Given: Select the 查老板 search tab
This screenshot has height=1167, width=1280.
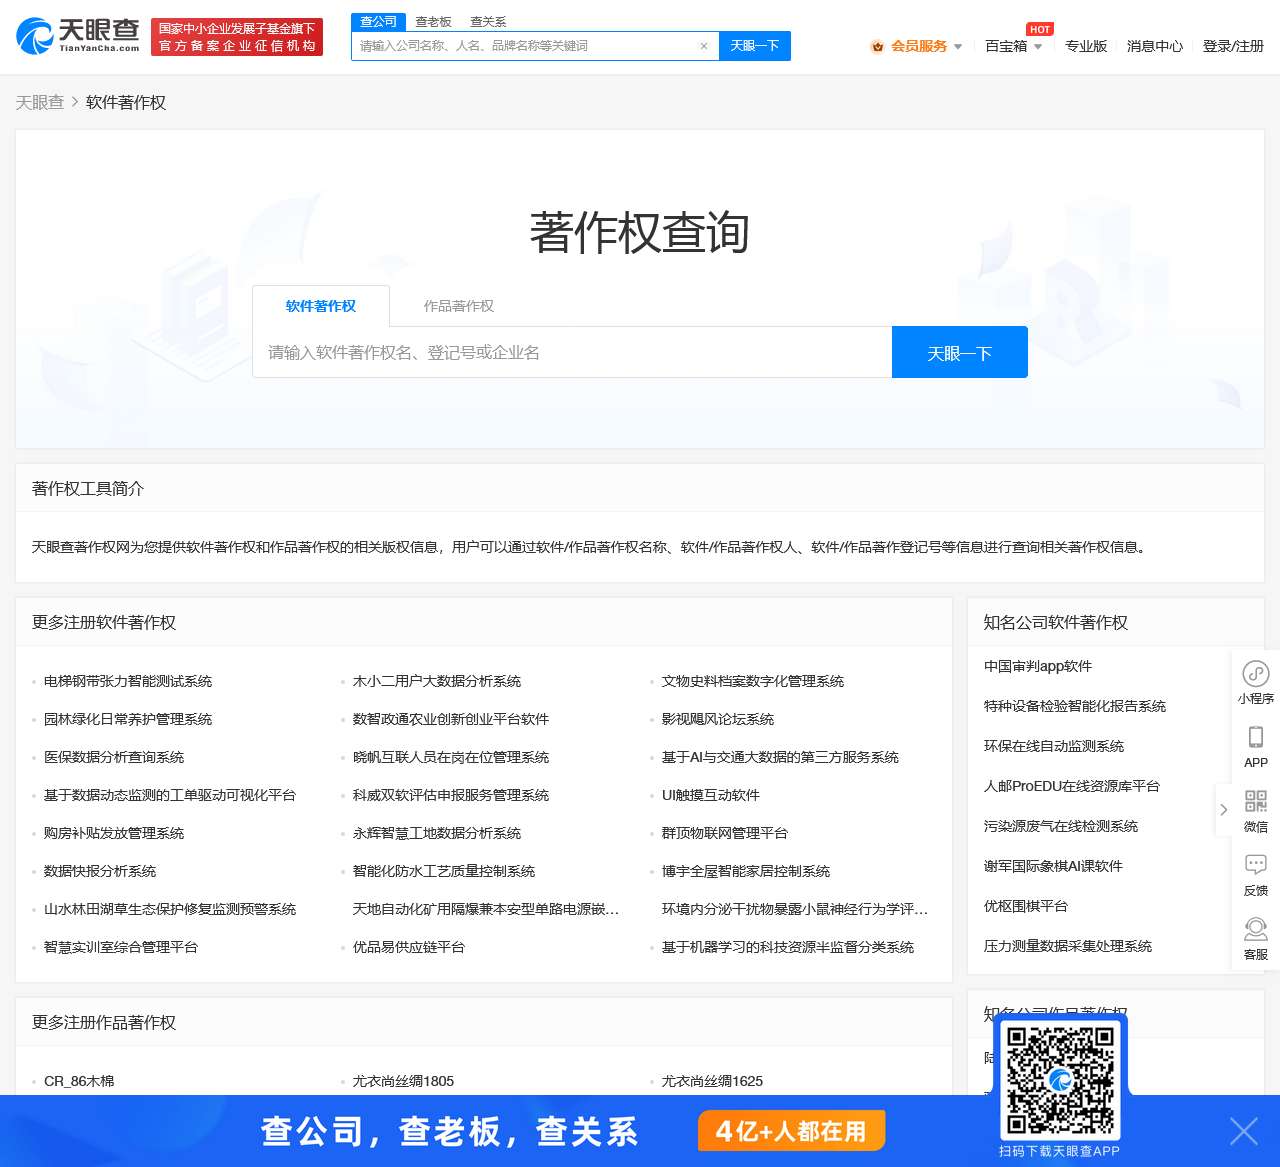Looking at the screenshot, I should [433, 22].
